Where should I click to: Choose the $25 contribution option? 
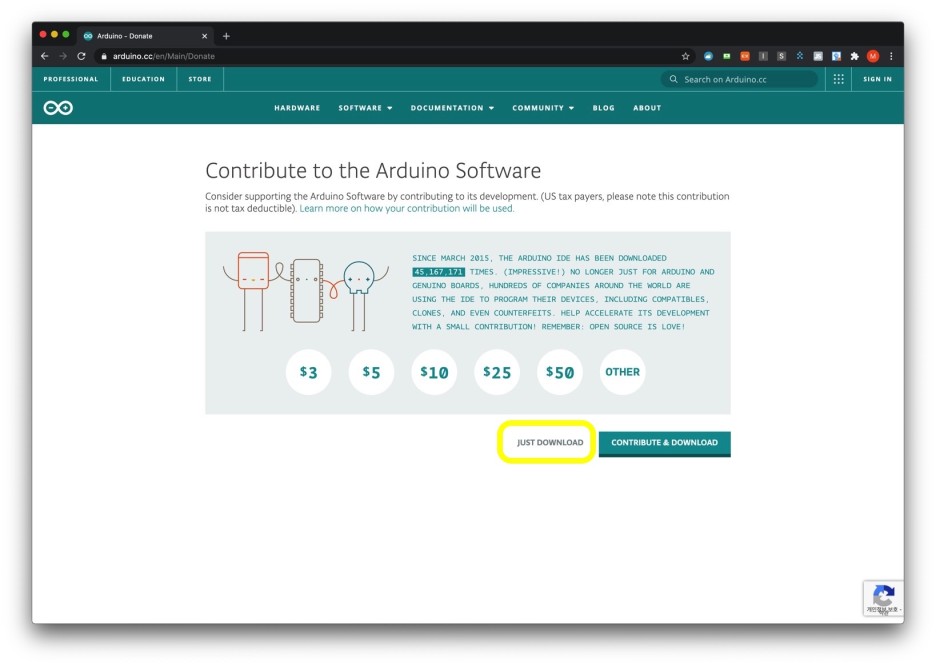497,372
